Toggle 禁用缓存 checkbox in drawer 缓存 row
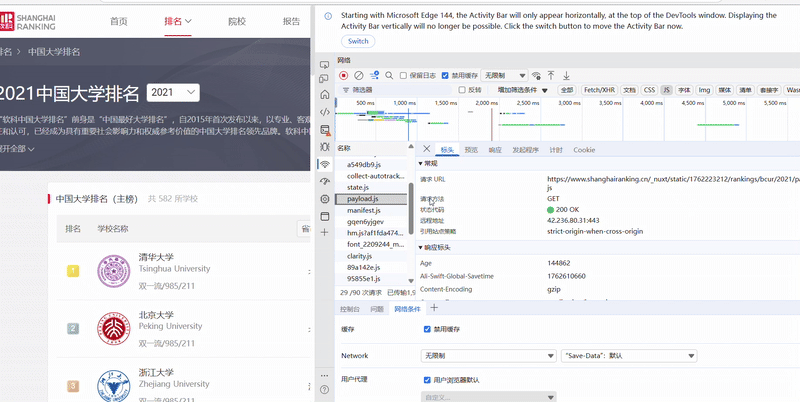Screen dimensions: 800x402 pos(427,329)
